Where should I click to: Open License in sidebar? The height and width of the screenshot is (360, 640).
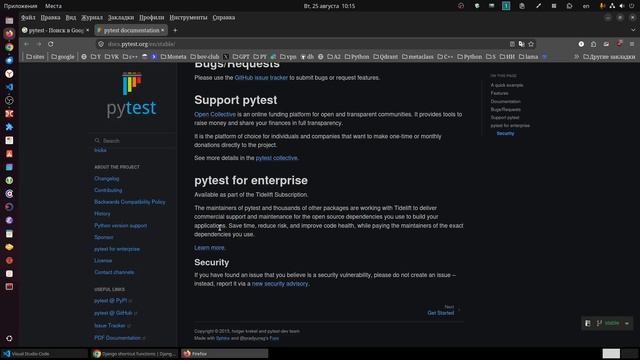103,260
